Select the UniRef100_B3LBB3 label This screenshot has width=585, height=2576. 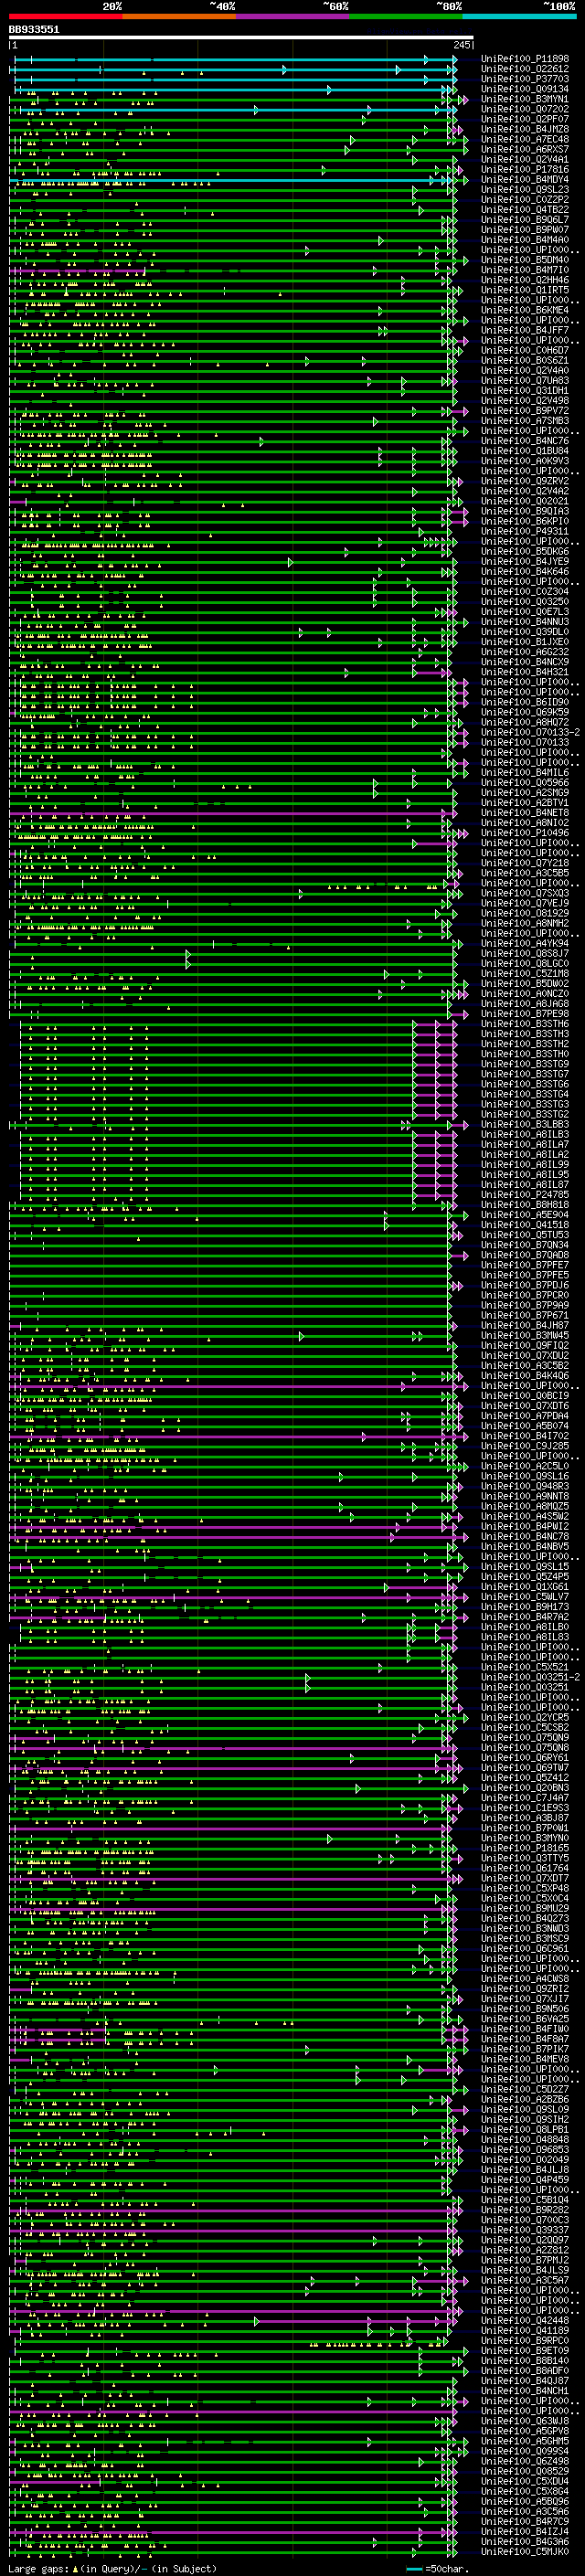pos(525,1125)
